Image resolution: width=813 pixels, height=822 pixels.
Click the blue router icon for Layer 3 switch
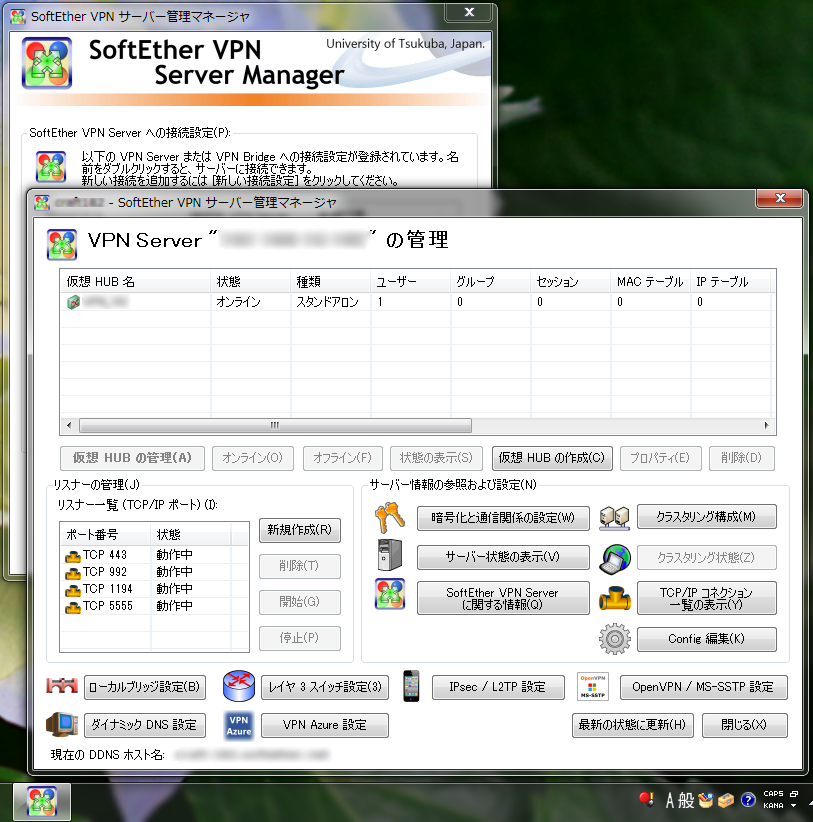(239, 686)
